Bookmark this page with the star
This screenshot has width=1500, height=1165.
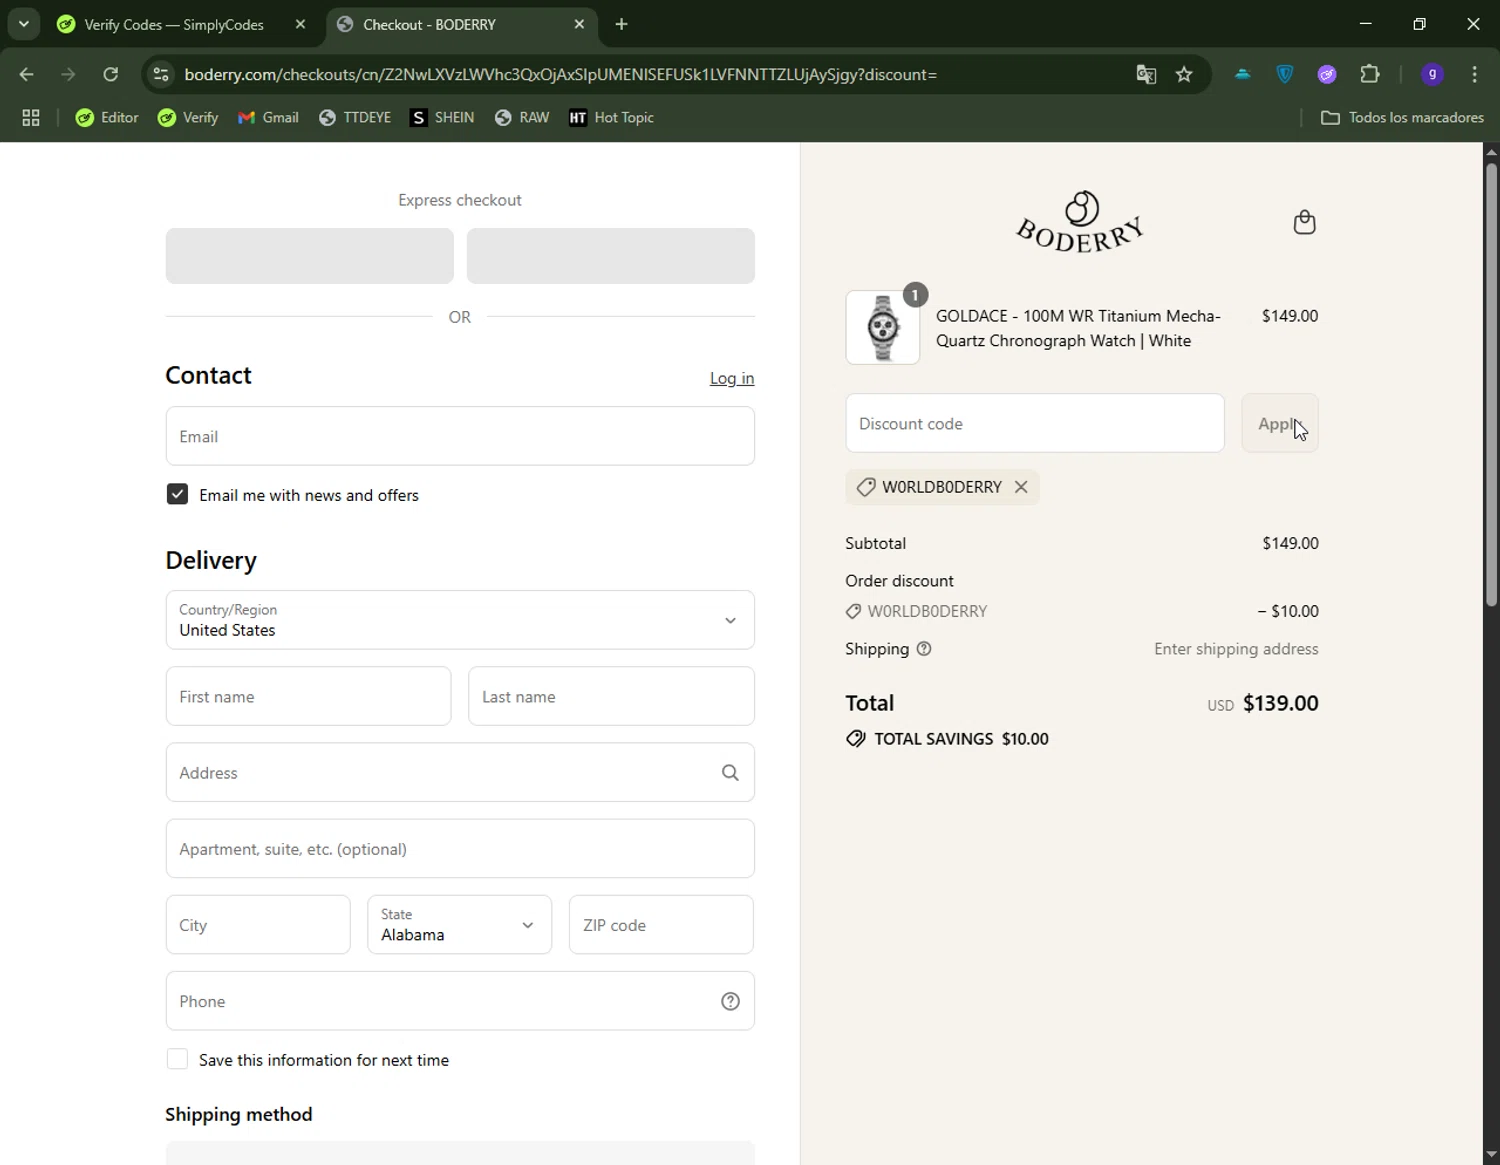click(1184, 74)
